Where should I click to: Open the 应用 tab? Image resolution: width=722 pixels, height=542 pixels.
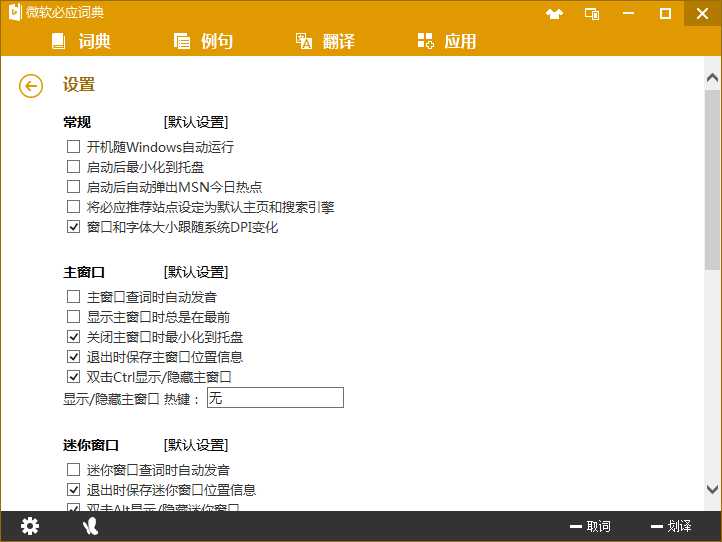[x=447, y=41]
